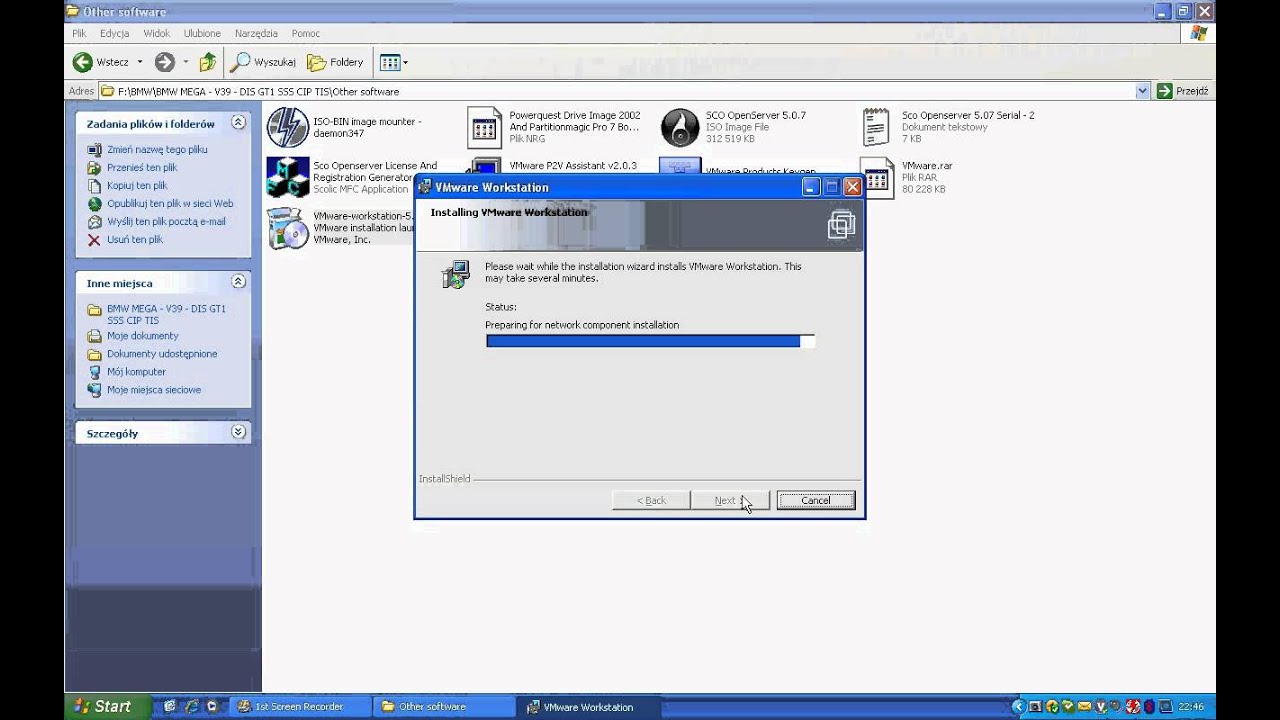Click the green checkmark shield tray icon
The width and height of the screenshot is (1280, 720).
[x=1068, y=706]
